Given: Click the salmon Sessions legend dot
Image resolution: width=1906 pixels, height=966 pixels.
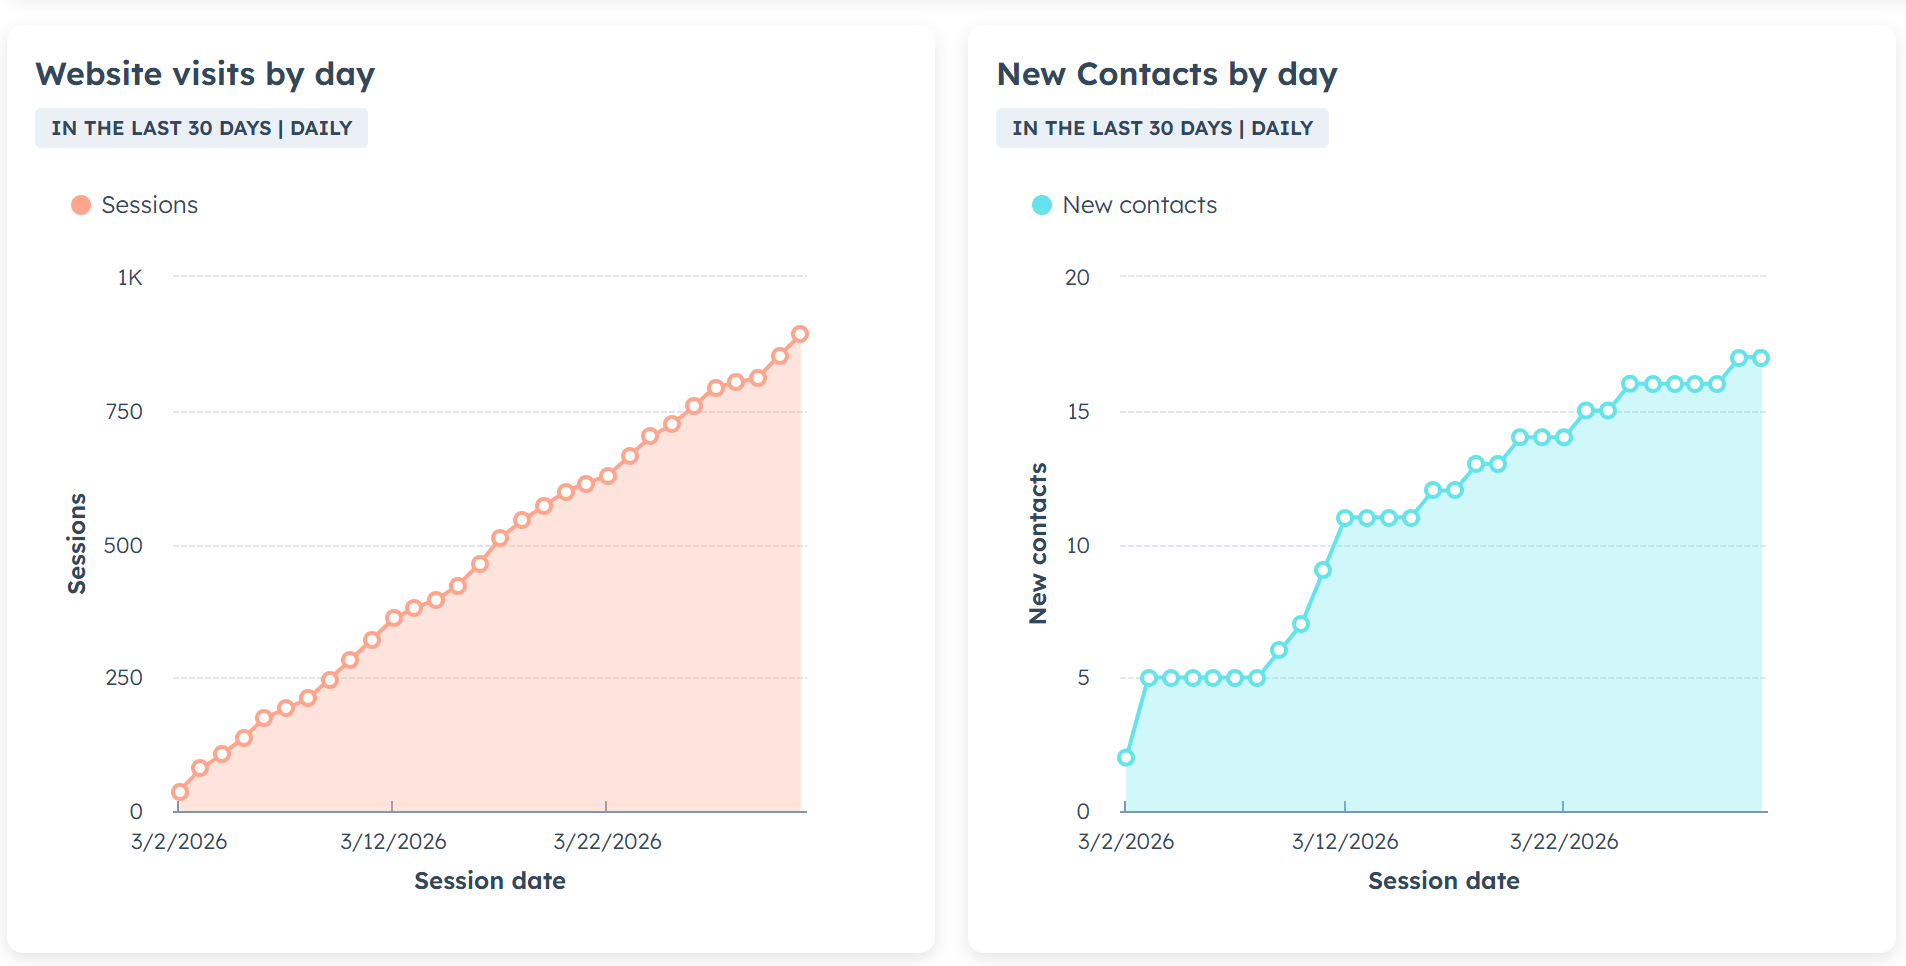Looking at the screenshot, I should [x=81, y=205].
